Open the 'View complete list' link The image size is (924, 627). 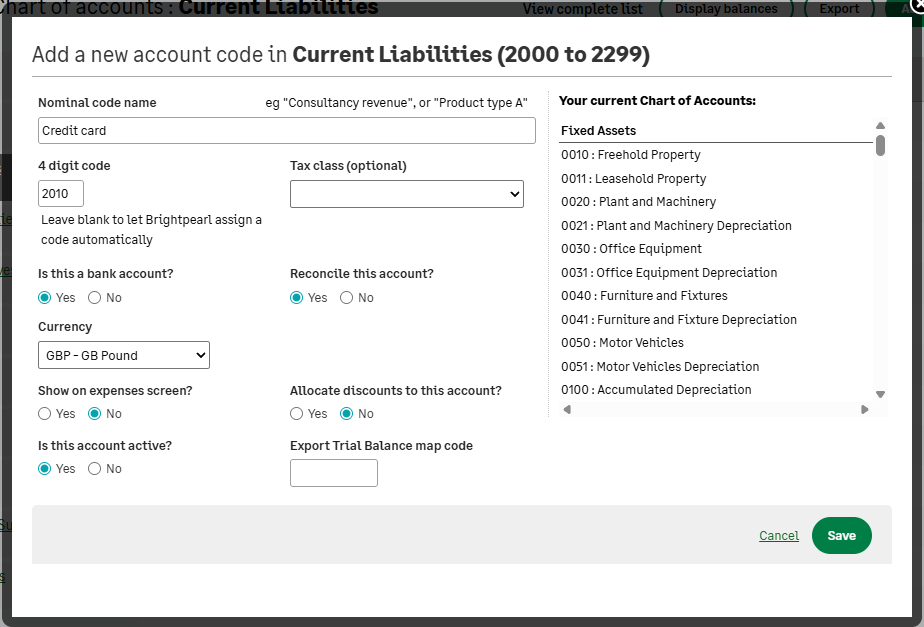[x=583, y=9]
